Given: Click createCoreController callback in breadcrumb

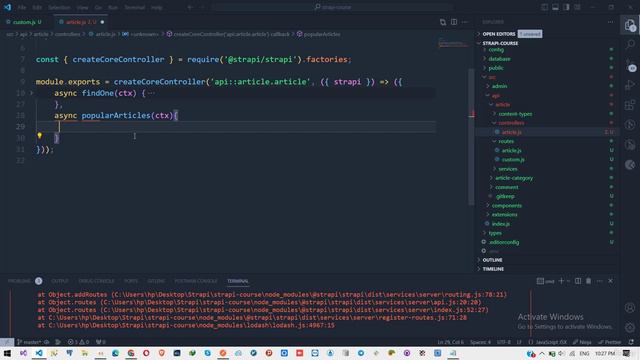Looking at the screenshot, I should point(231,34).
